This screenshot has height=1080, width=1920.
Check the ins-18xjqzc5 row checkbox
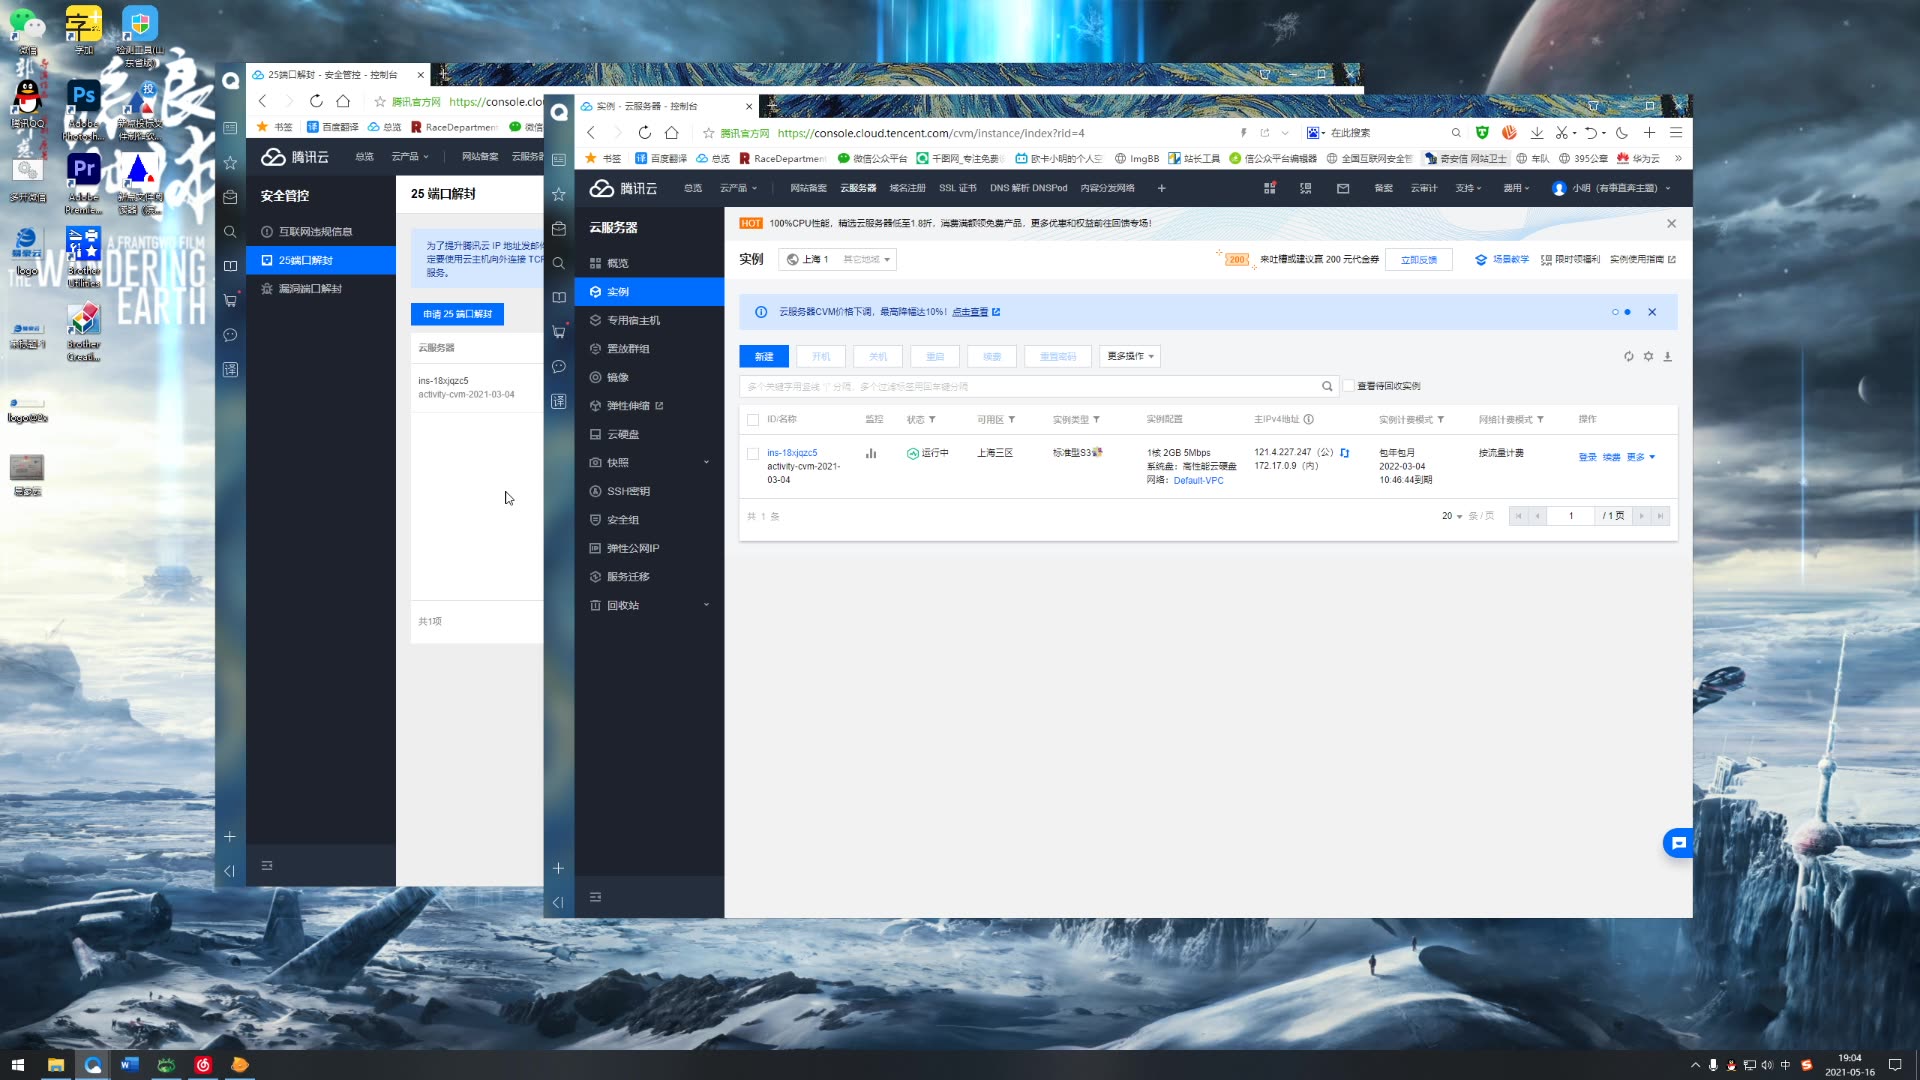(x=753, y=454)
